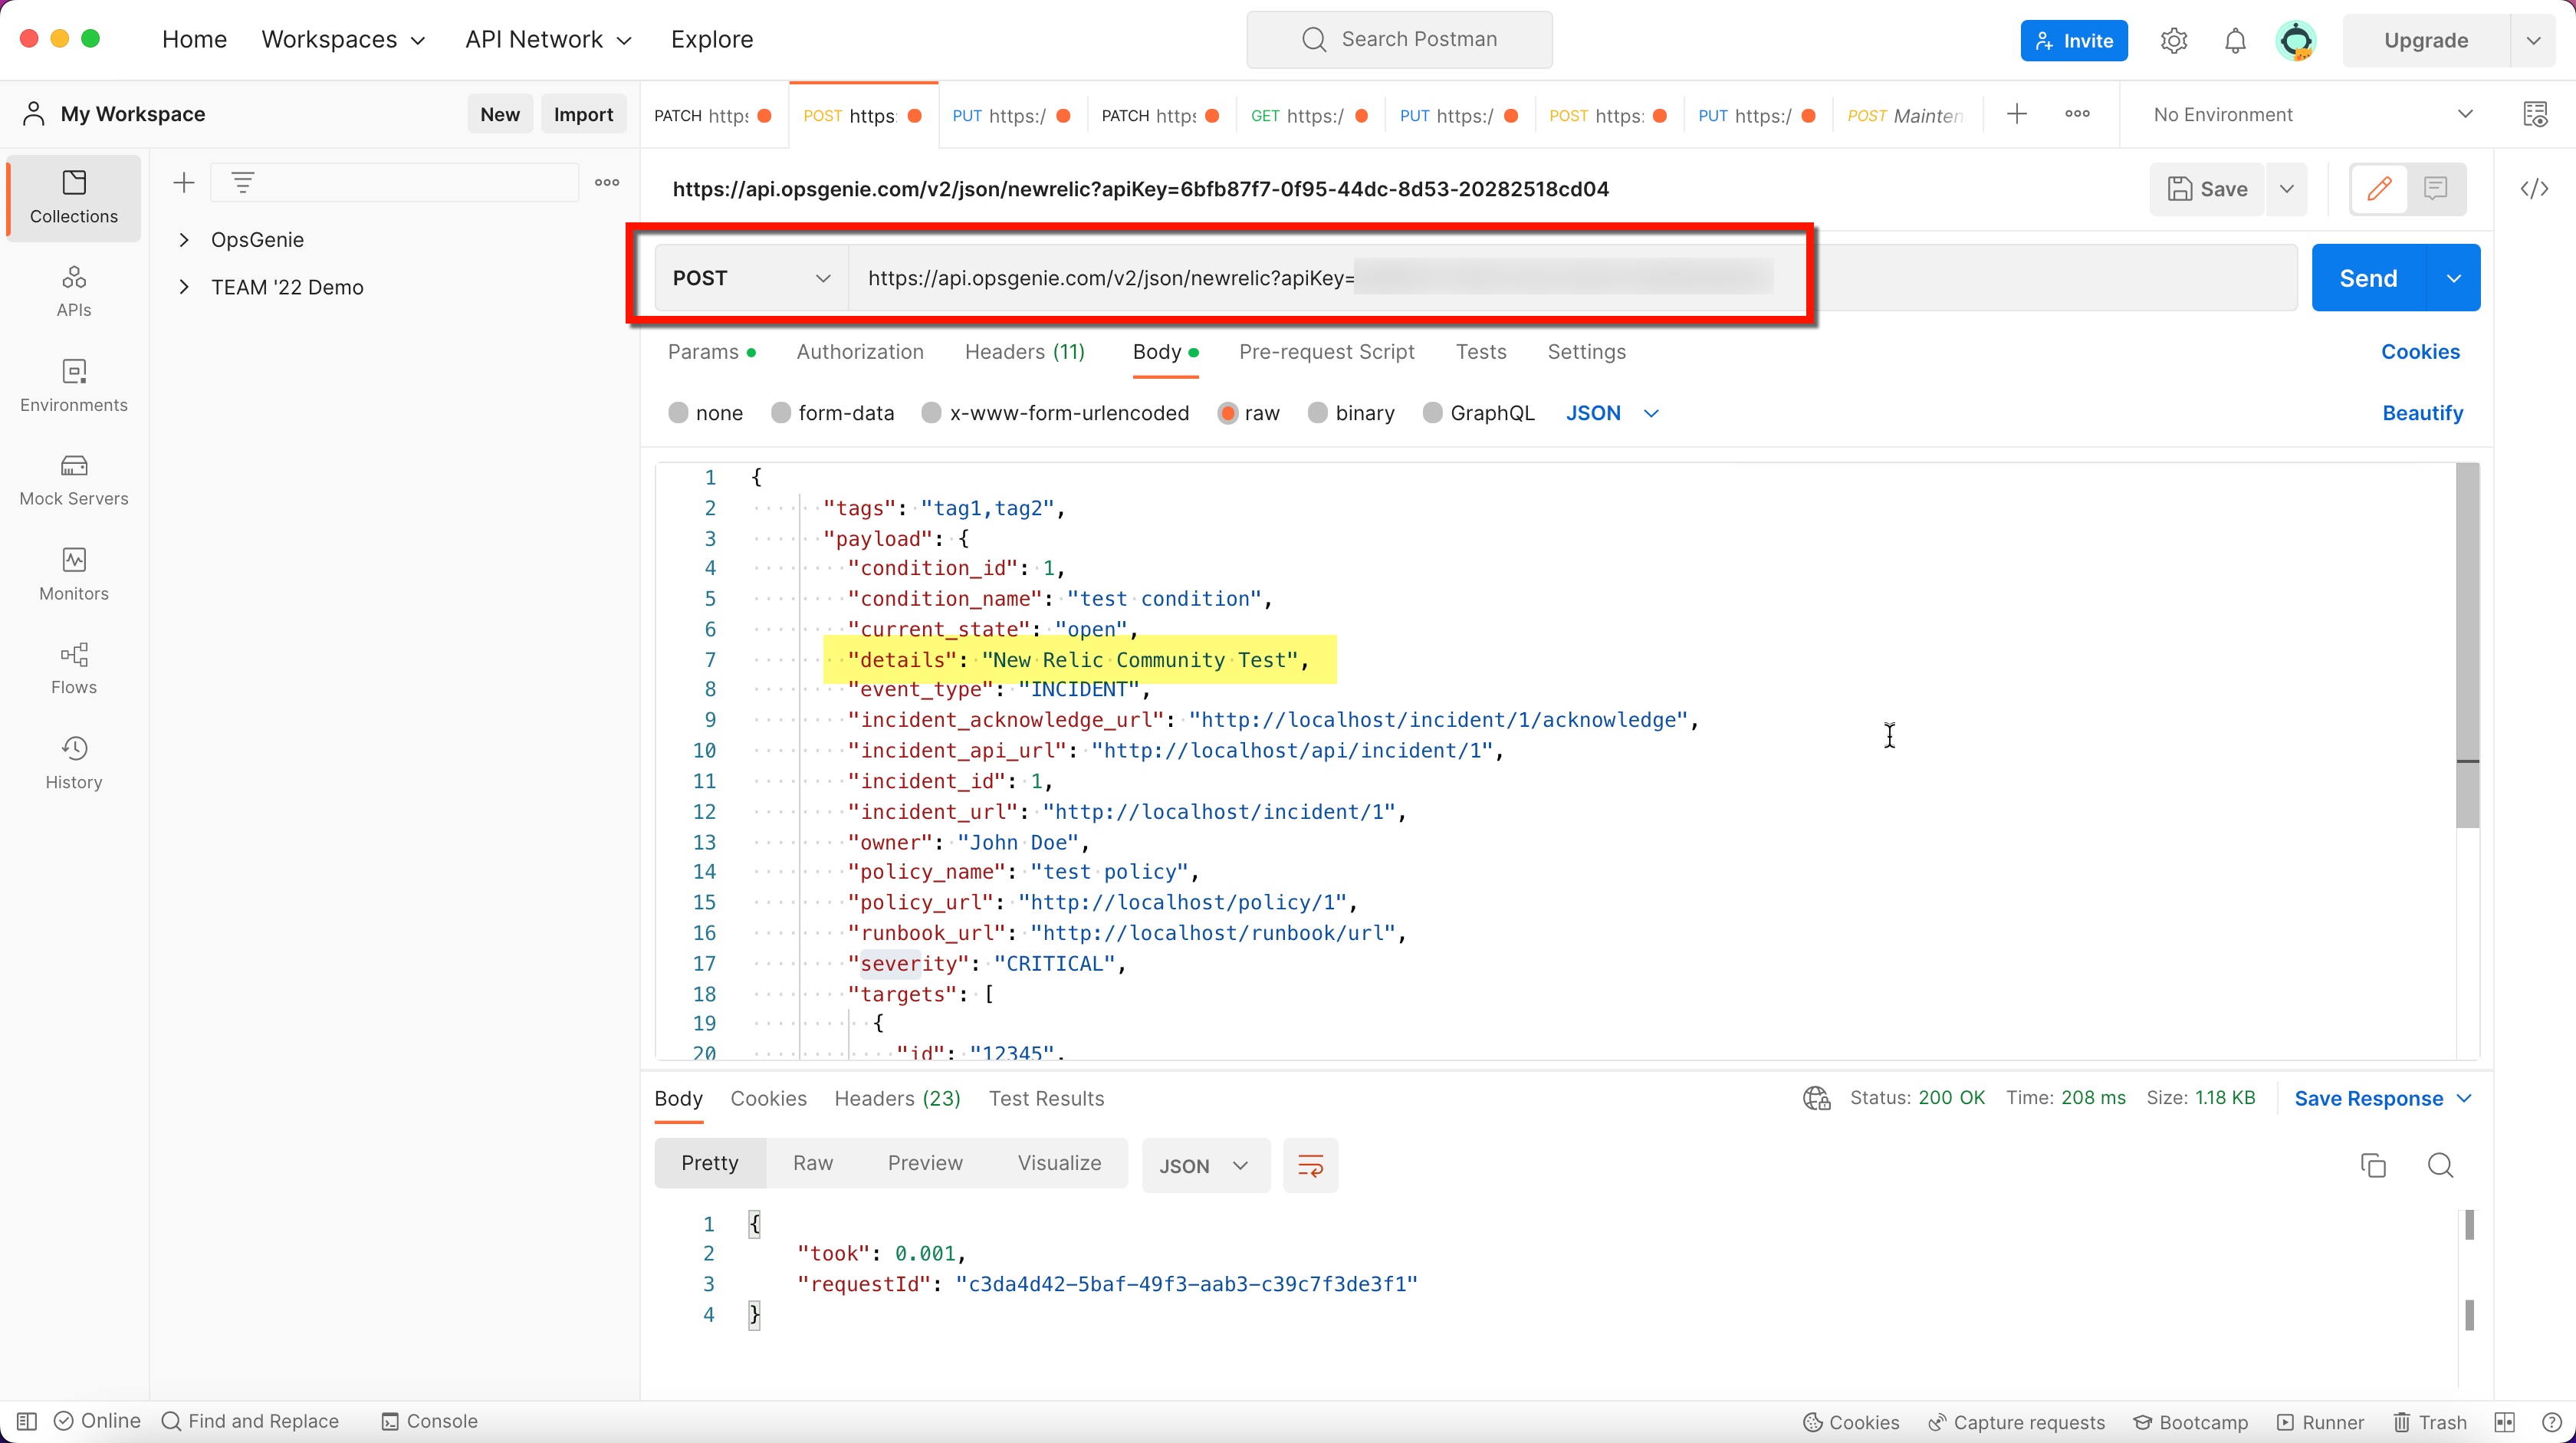Open the request History panel
Image resolution: width=2576 pixels, height=1443 pixels.
click(x=73, y=761)
